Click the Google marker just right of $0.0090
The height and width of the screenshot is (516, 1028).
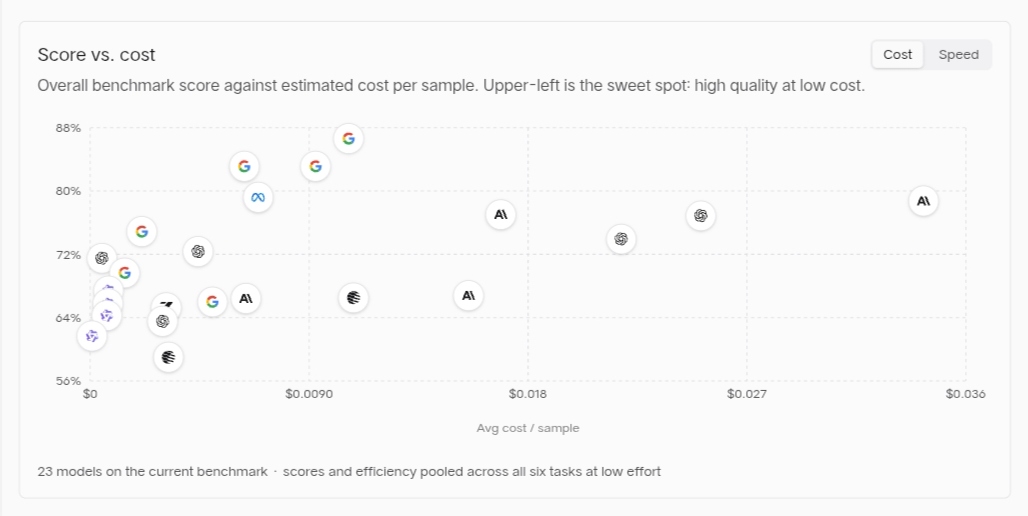coord(315,167)
